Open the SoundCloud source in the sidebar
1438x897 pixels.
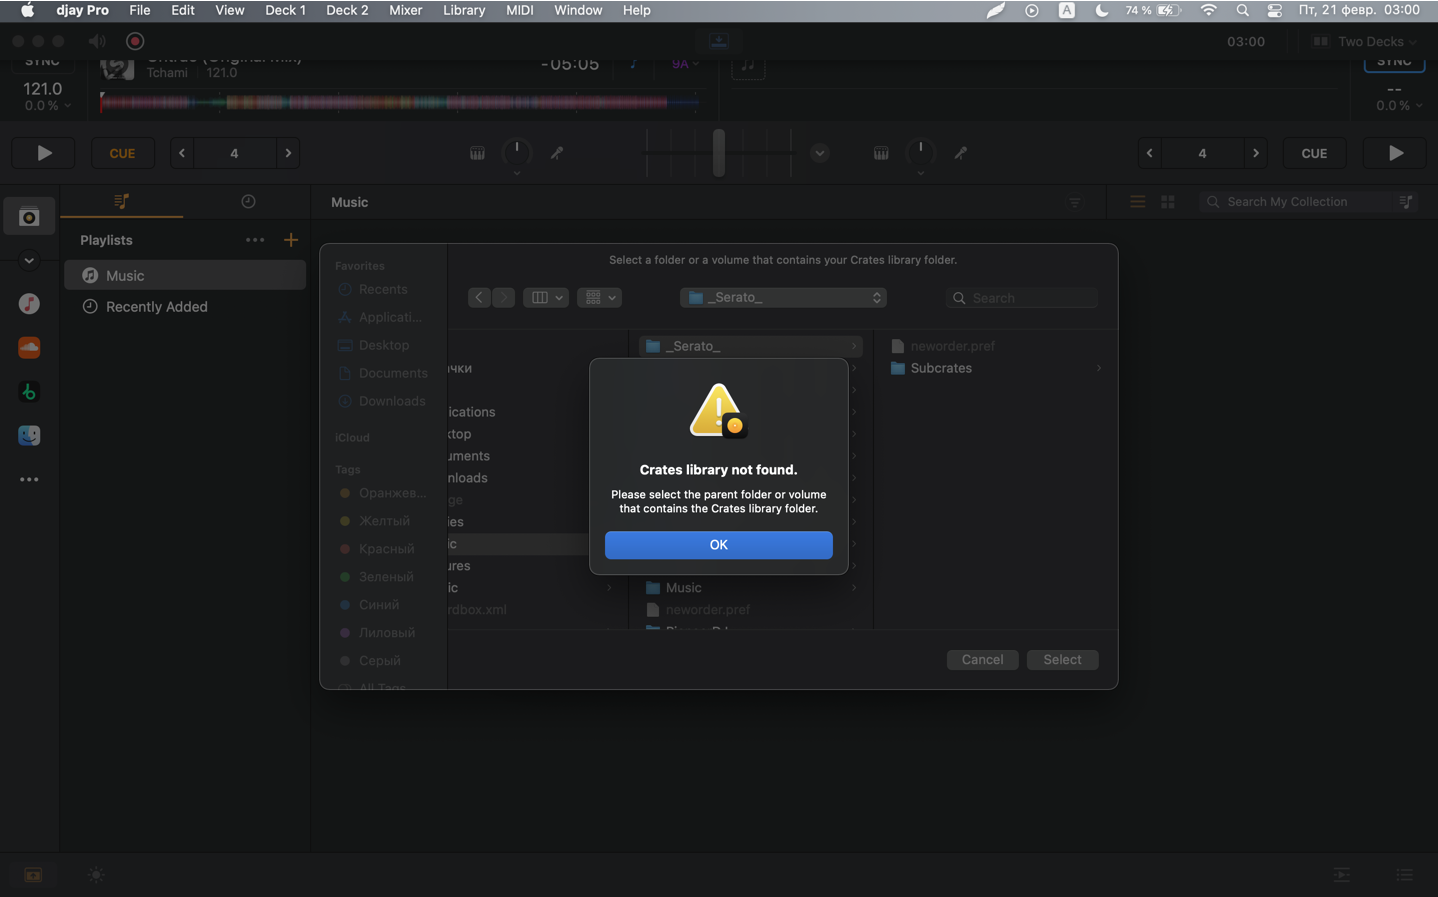(29, 348)
